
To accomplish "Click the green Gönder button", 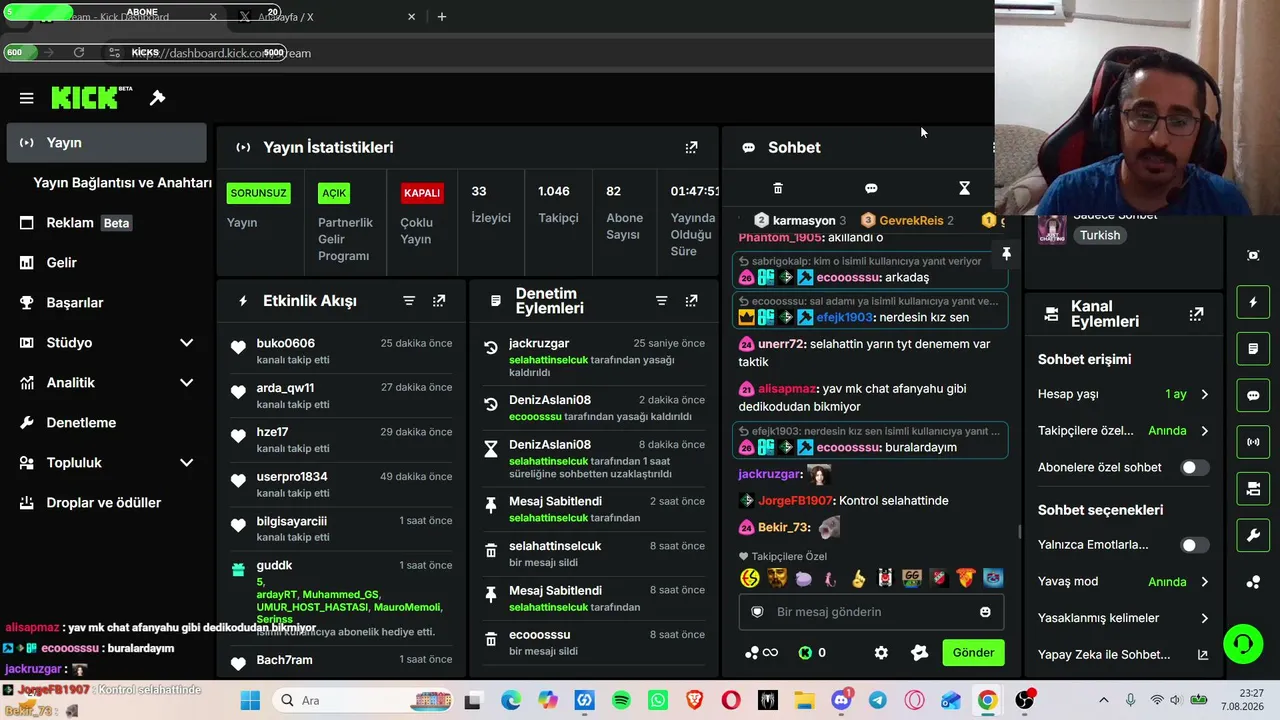I will 973,653.
